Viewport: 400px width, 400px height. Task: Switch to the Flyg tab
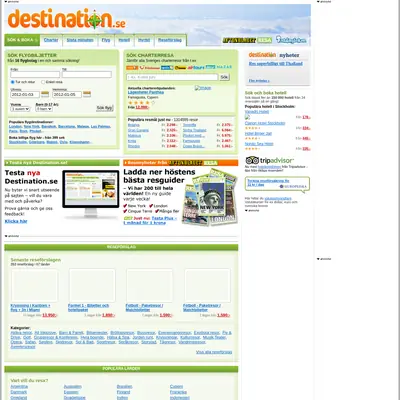click(106, 40)
